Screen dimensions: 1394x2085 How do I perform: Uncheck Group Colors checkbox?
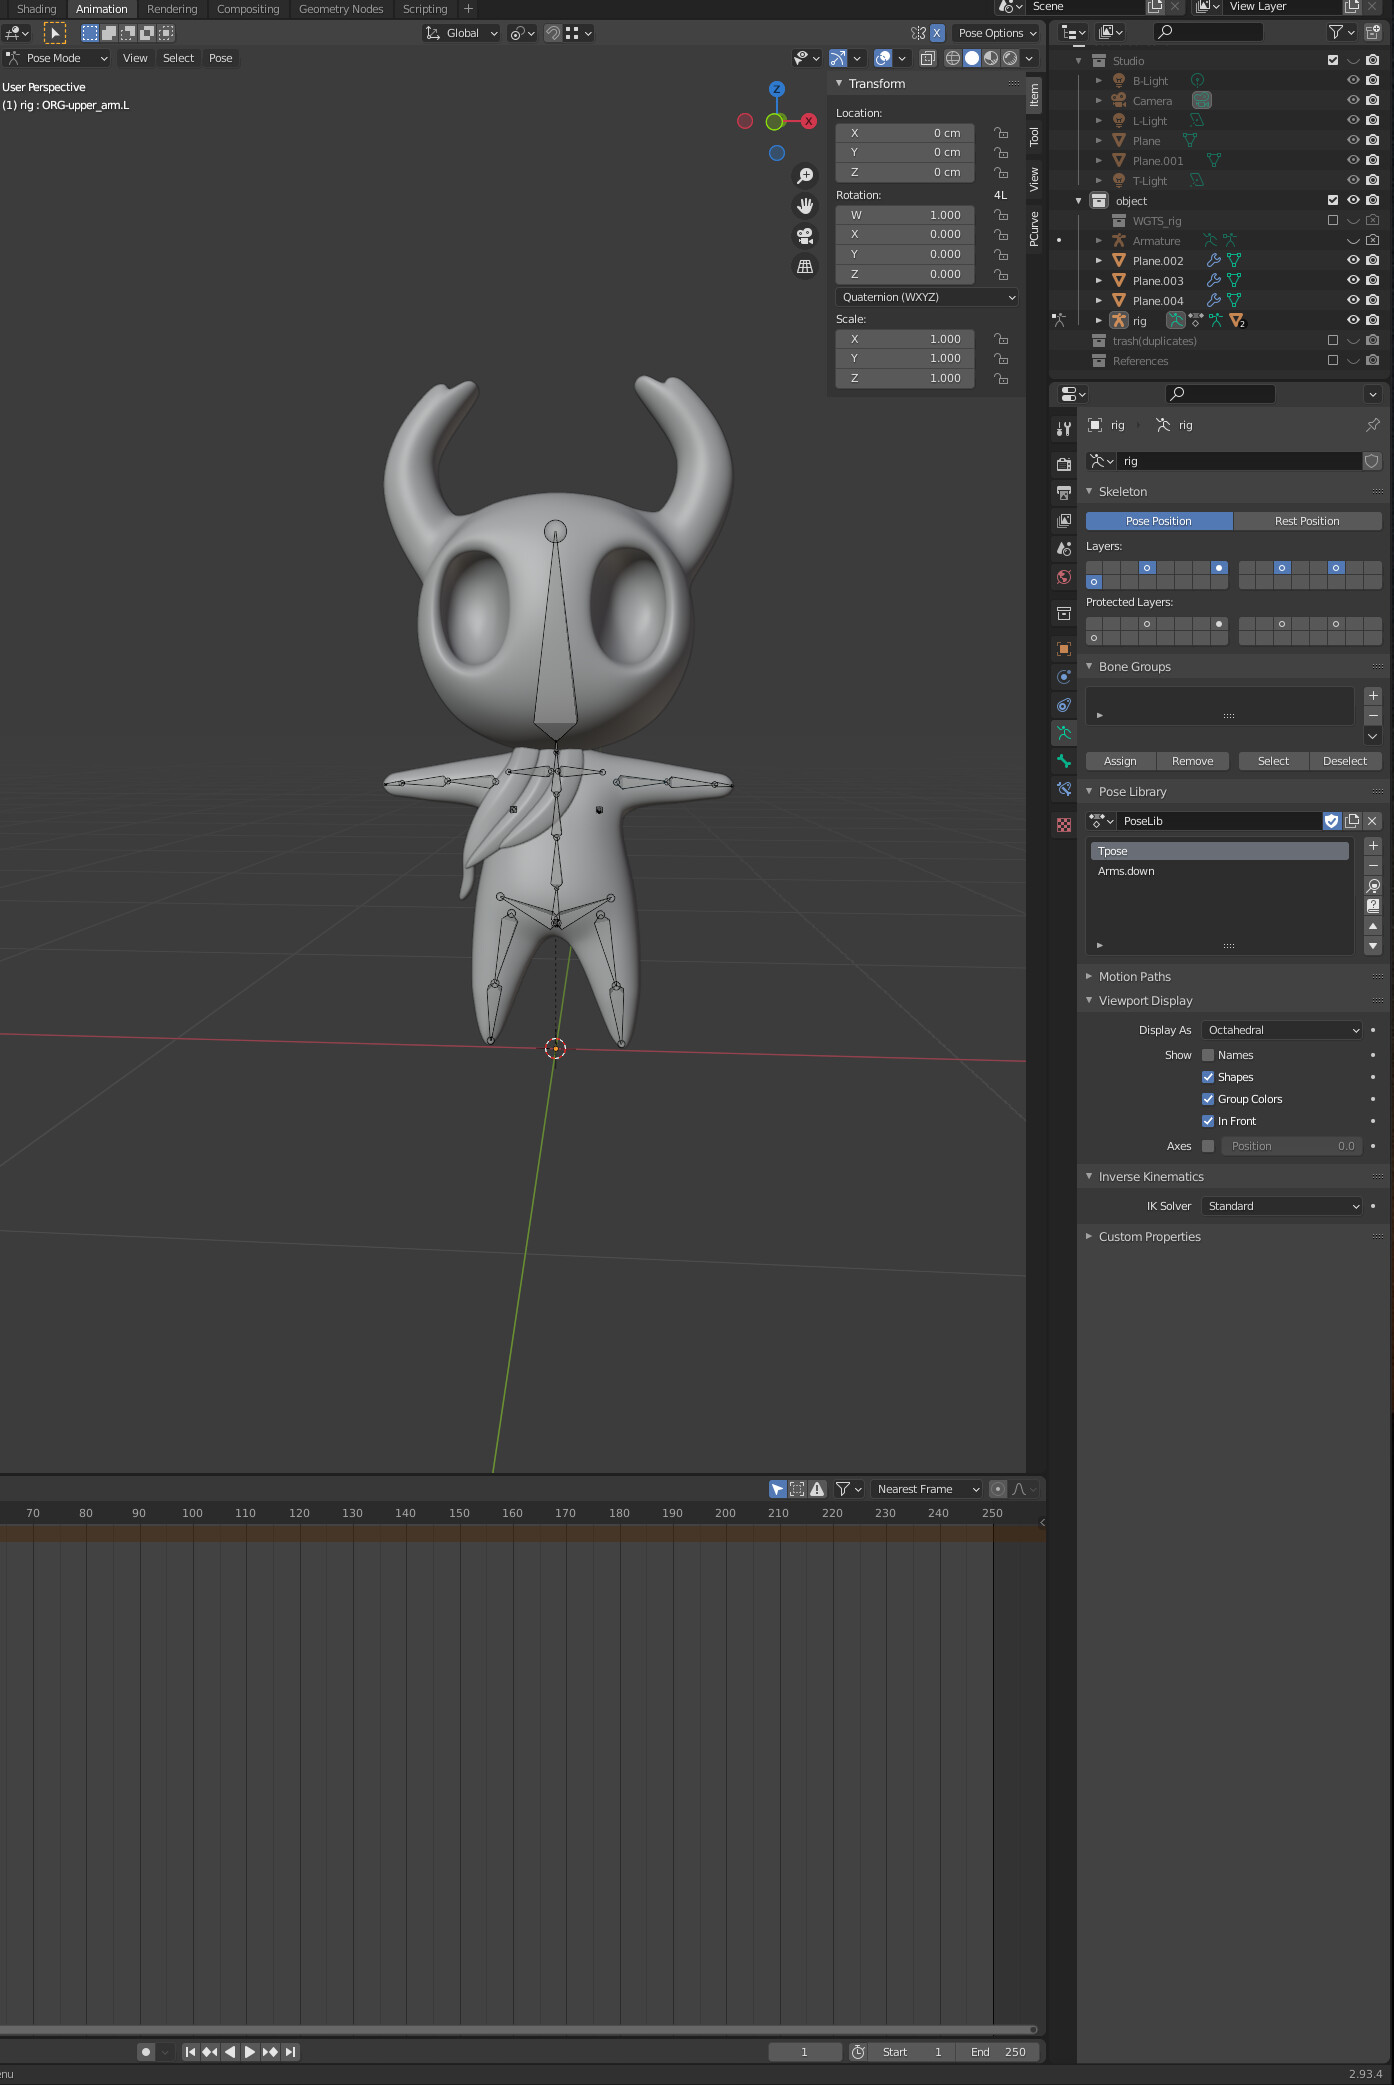[x=1208, y=1100]
